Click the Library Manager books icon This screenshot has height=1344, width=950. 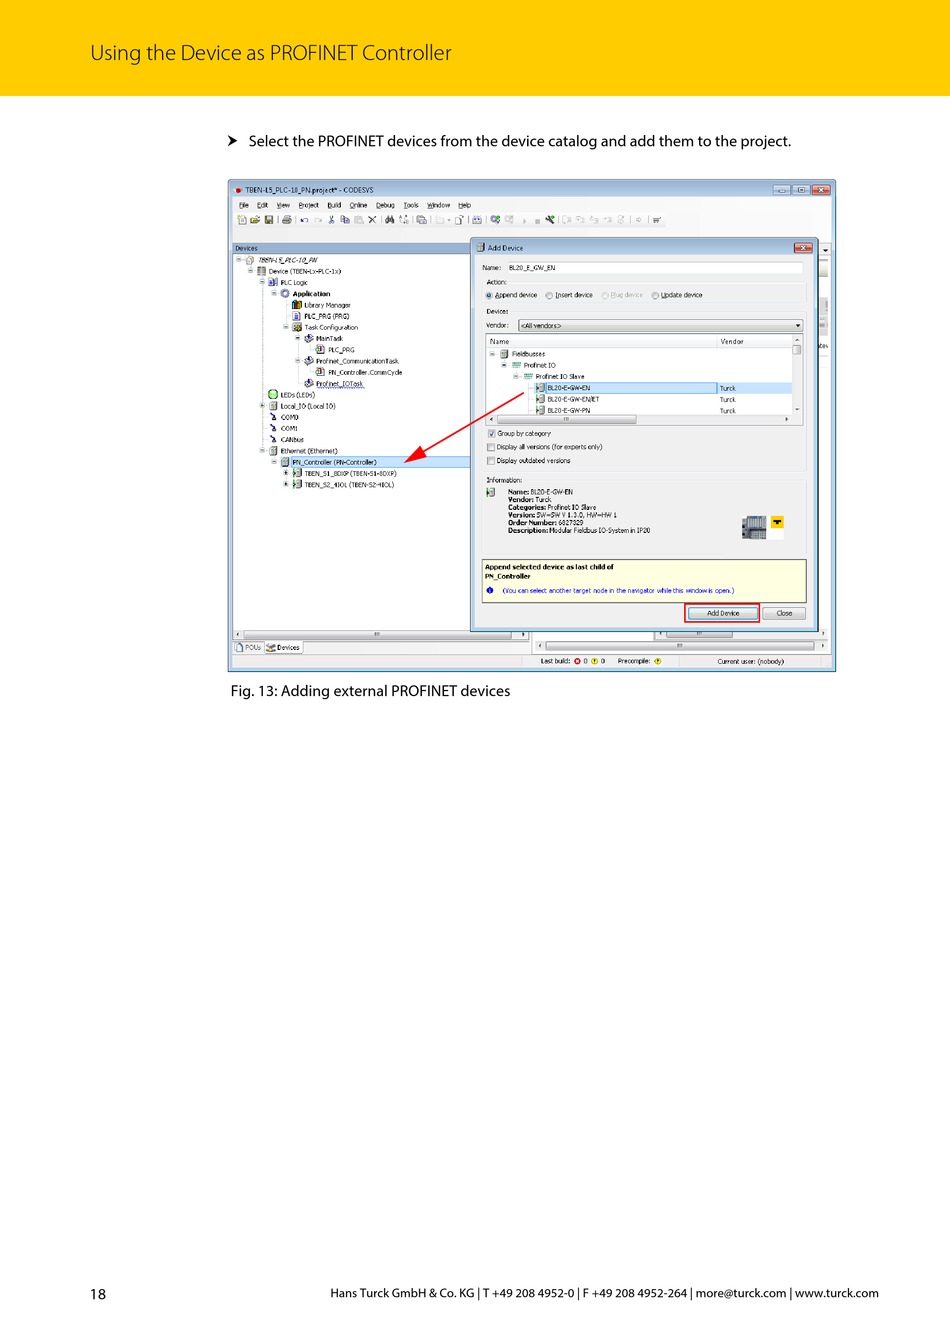(x=297, y=305)
